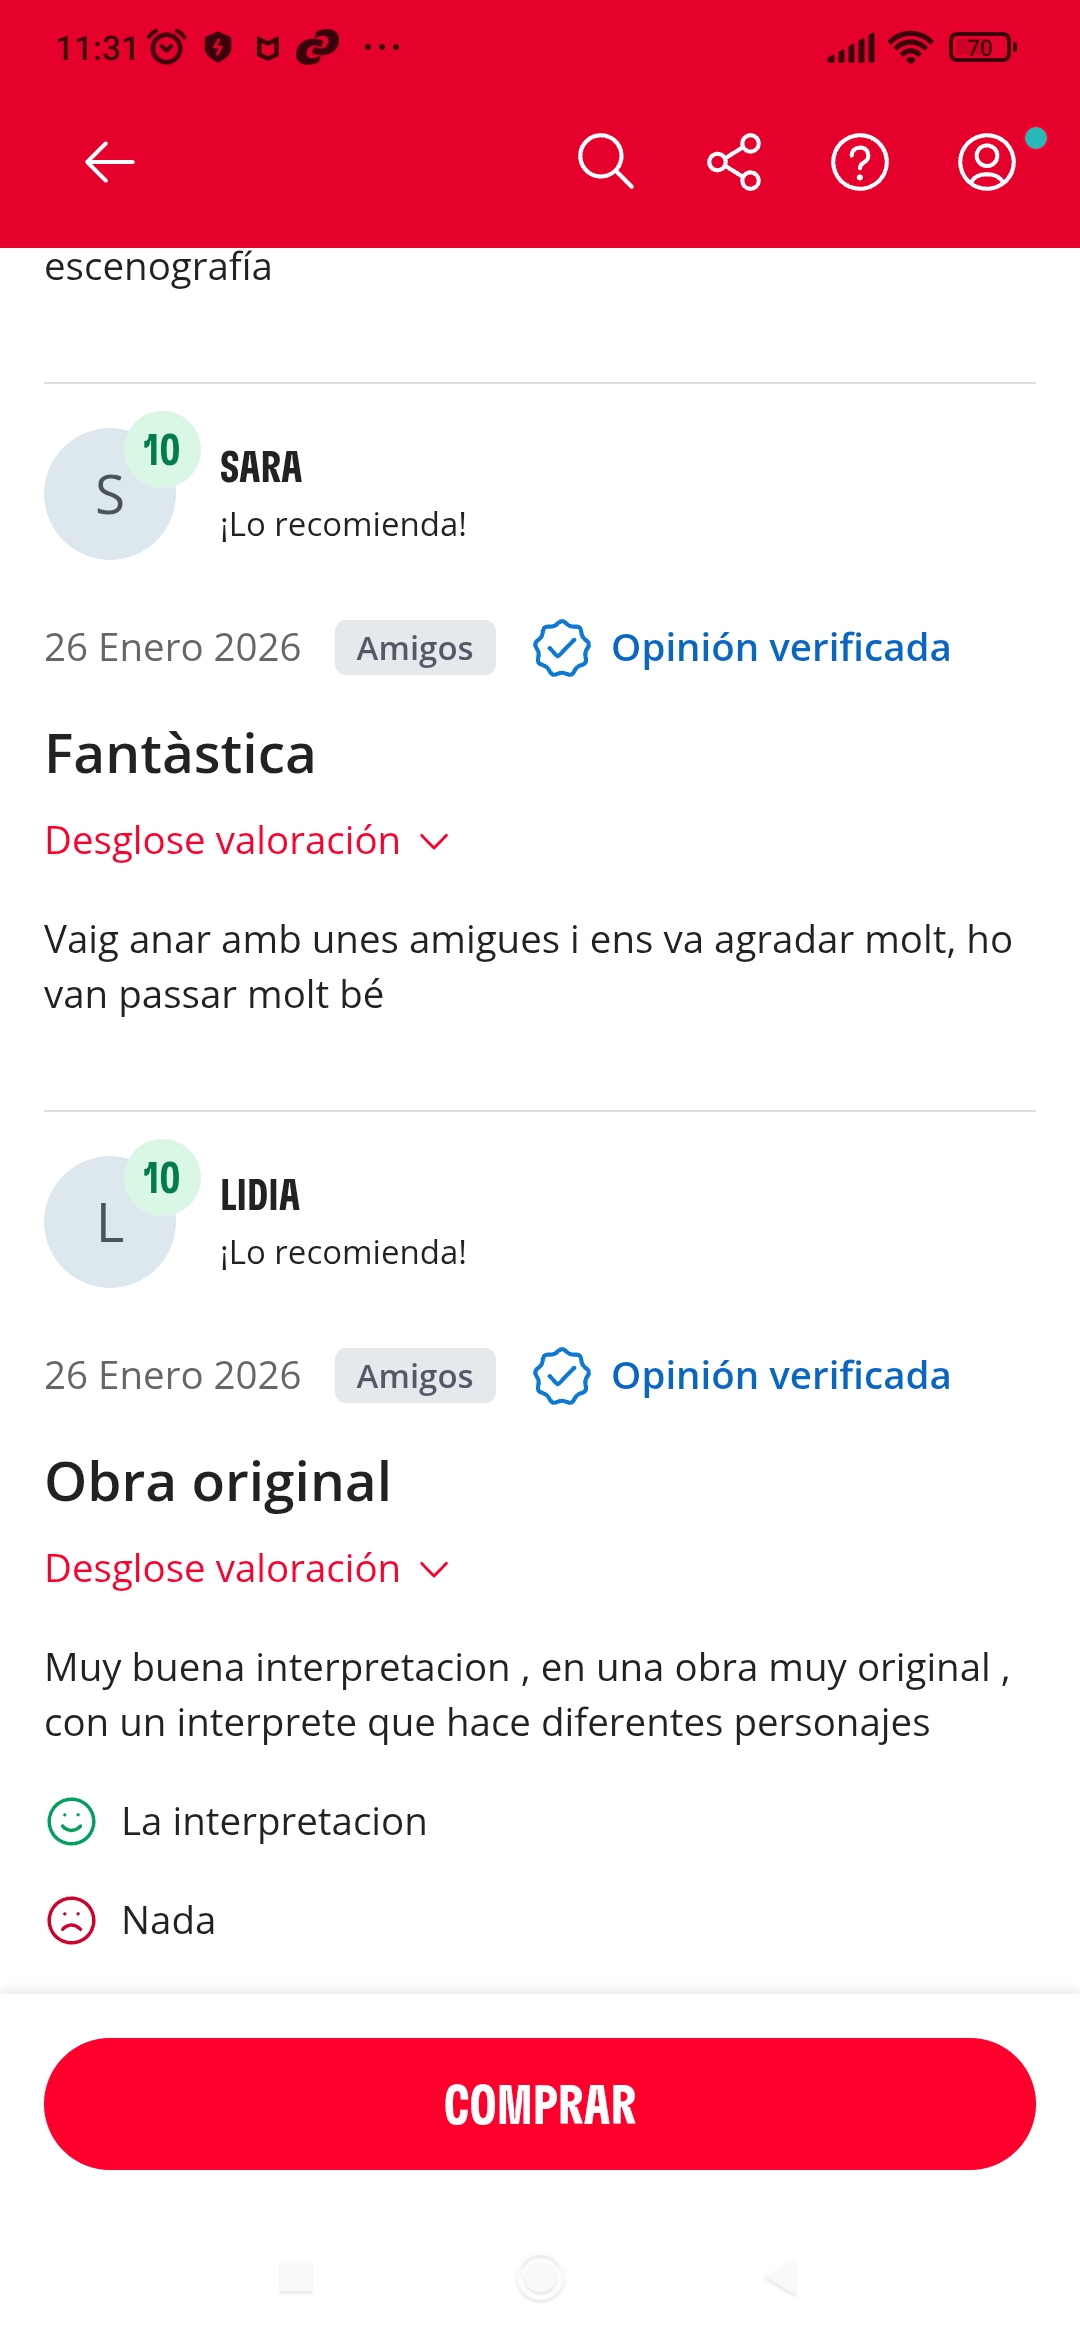Open help via the question mark icon

point(860,162)
